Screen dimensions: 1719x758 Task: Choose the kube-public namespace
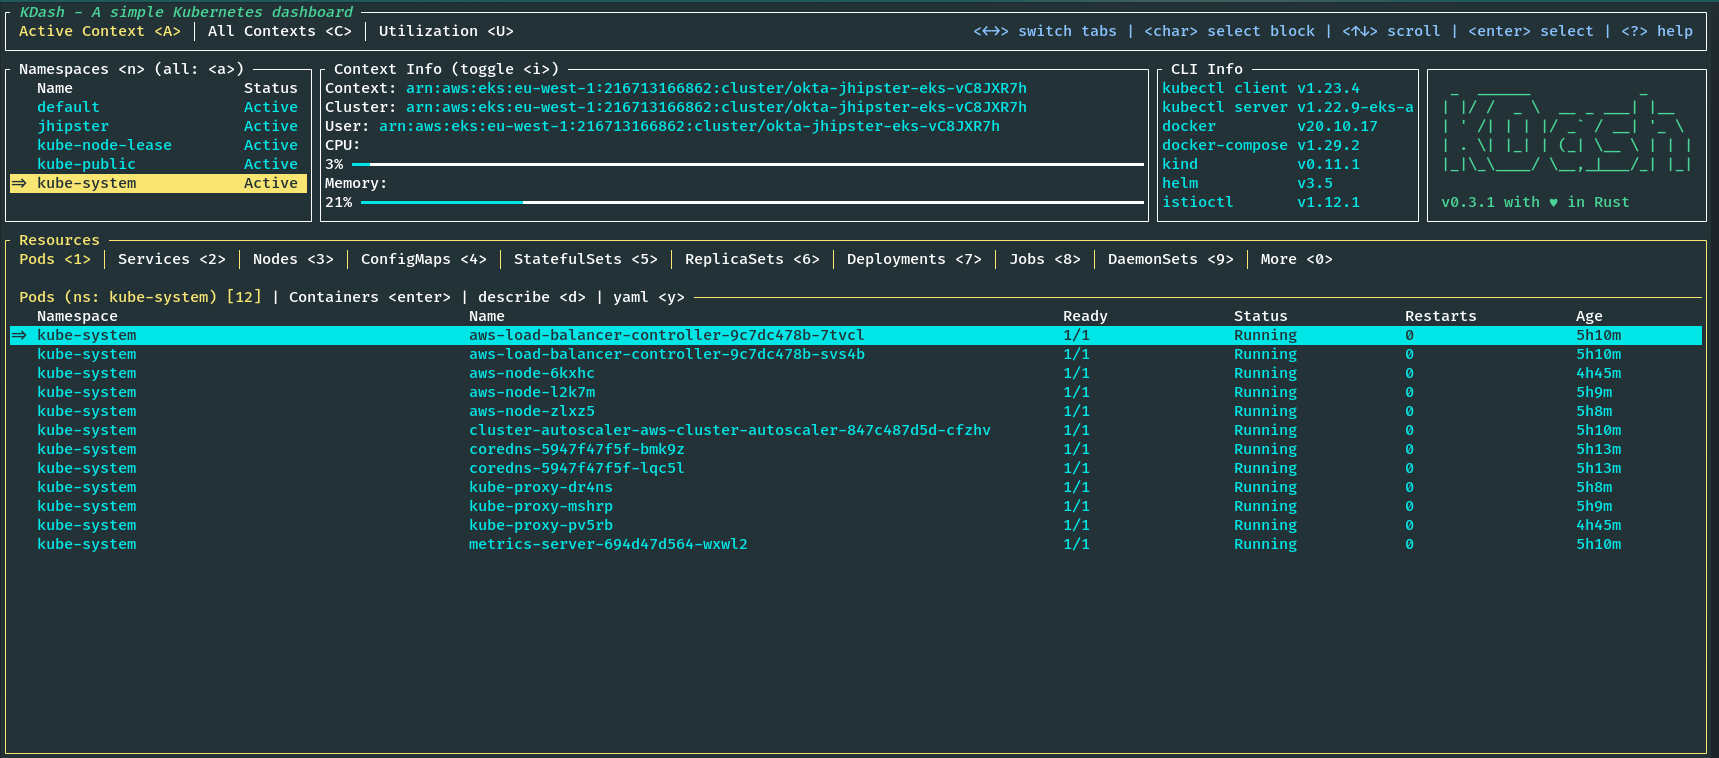pyautogui.click(x=86, y=164)
